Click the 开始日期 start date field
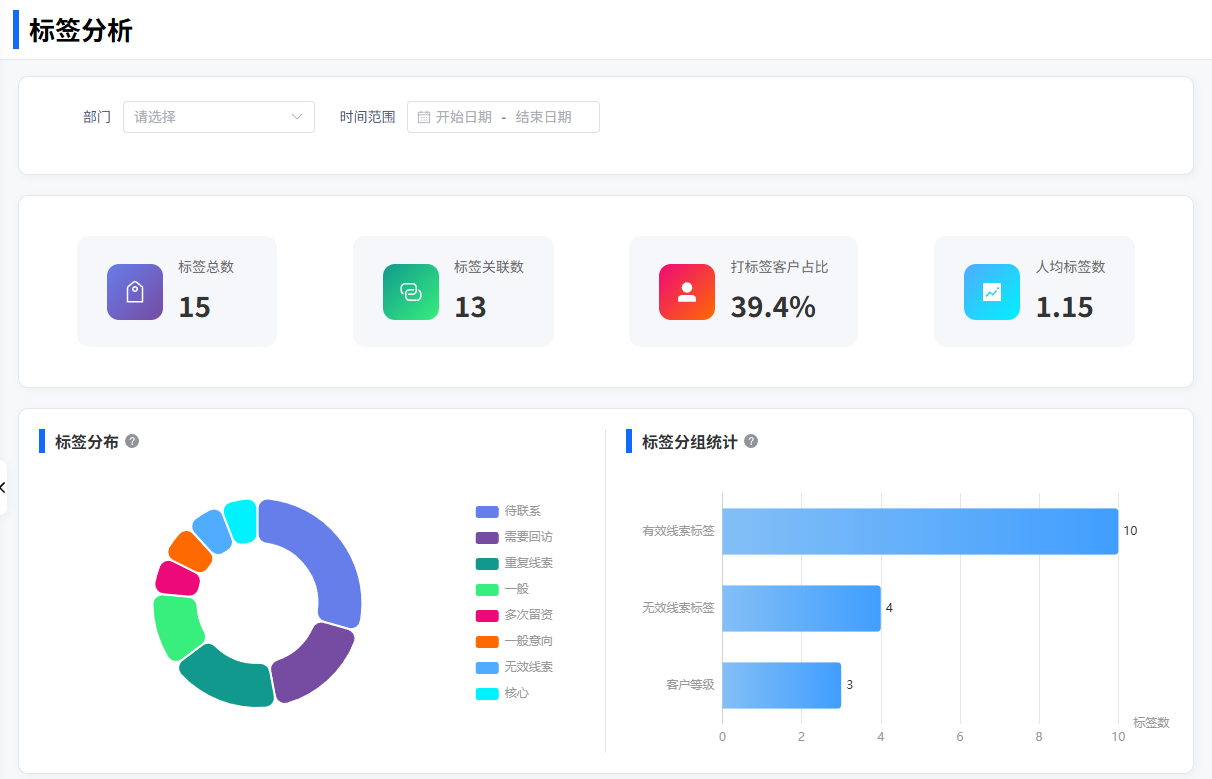This screenshot has width=1212, height=779. pyautogui.click(x=464, y=117)
